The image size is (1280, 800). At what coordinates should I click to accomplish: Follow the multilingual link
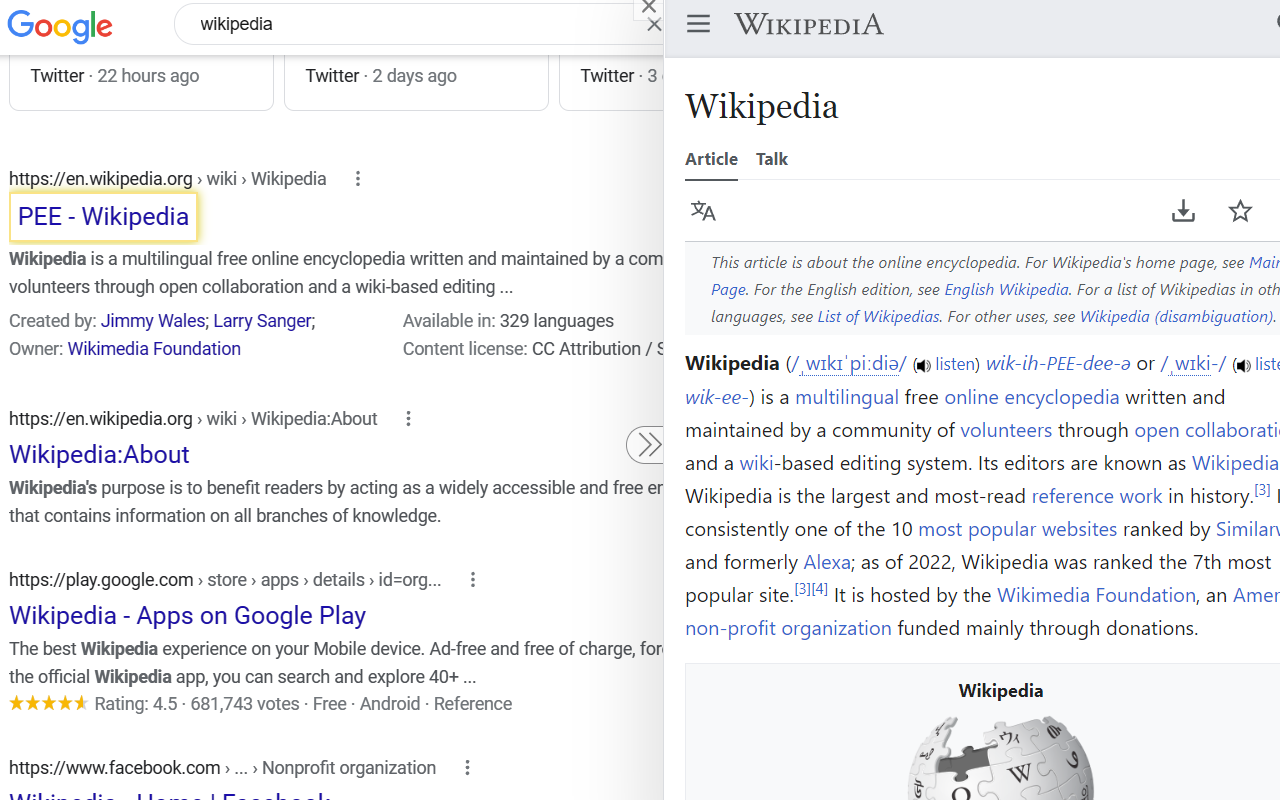point(847,397)
